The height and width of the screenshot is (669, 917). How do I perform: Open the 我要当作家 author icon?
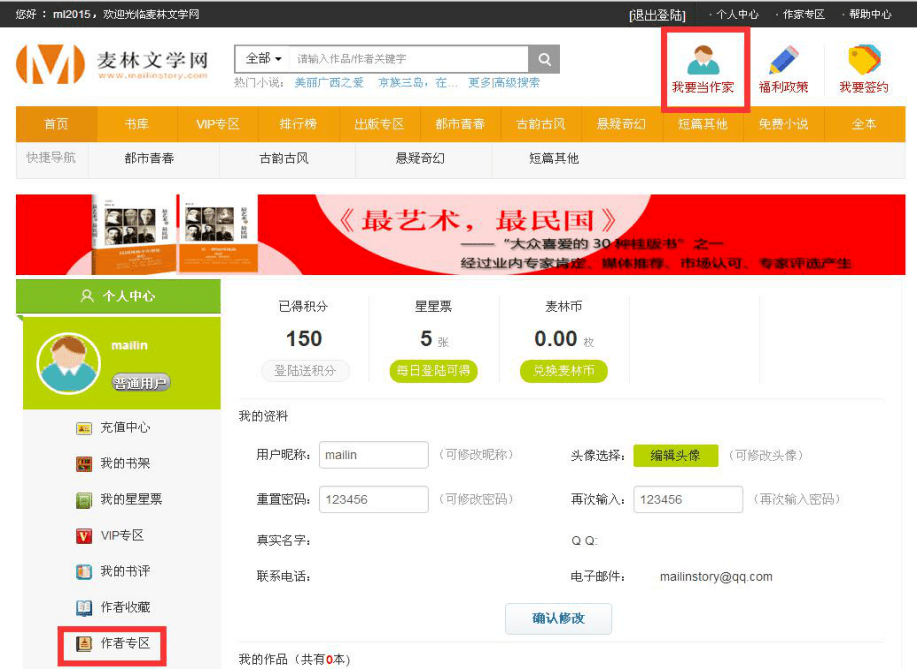point(703,62)
